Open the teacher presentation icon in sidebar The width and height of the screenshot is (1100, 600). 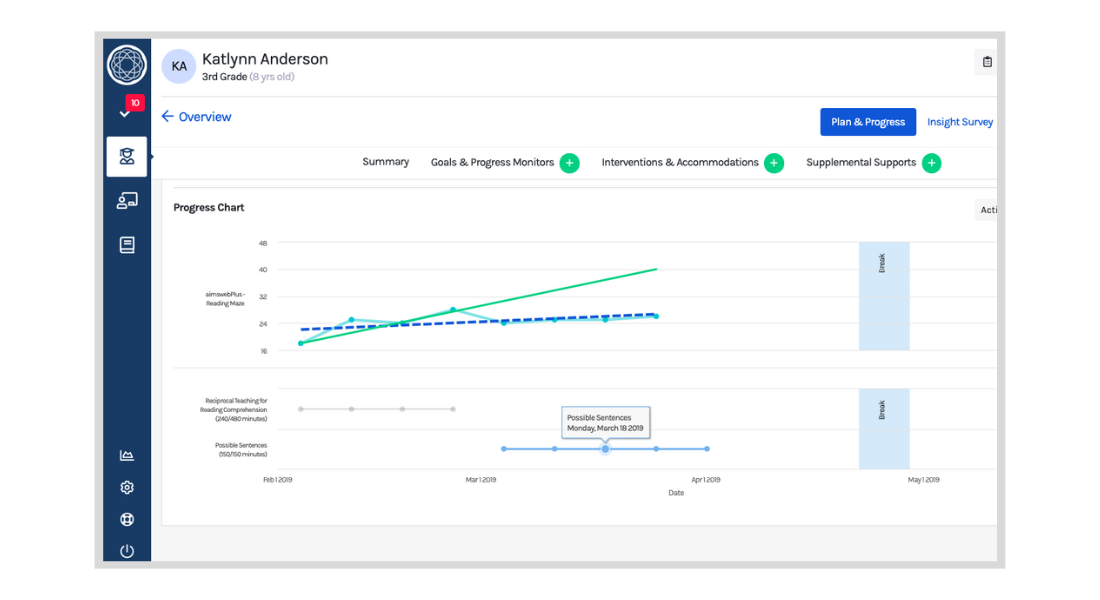(127, 201)
